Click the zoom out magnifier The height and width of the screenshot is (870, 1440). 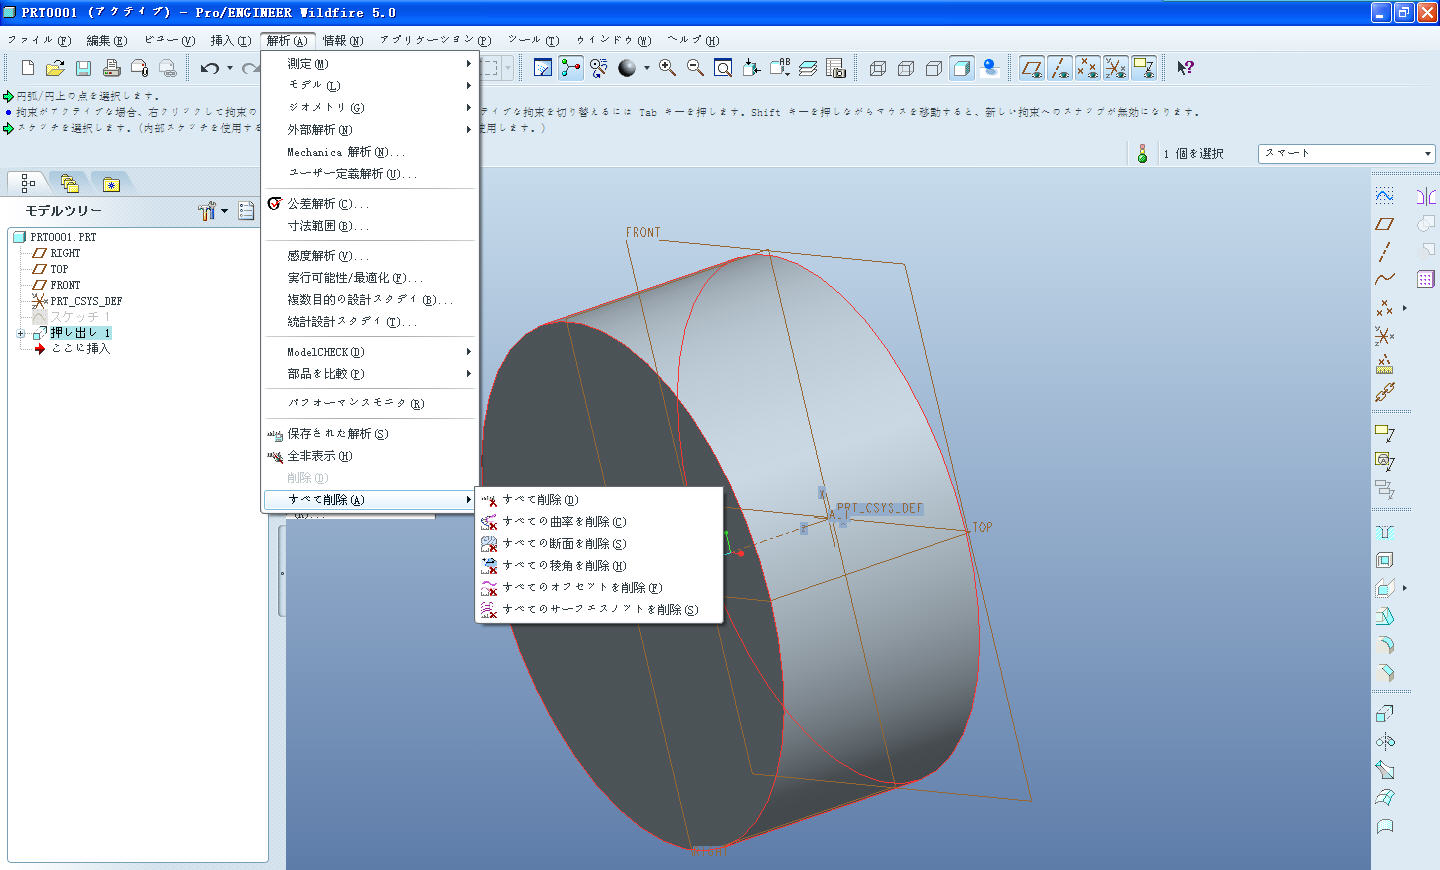(695, 68)
